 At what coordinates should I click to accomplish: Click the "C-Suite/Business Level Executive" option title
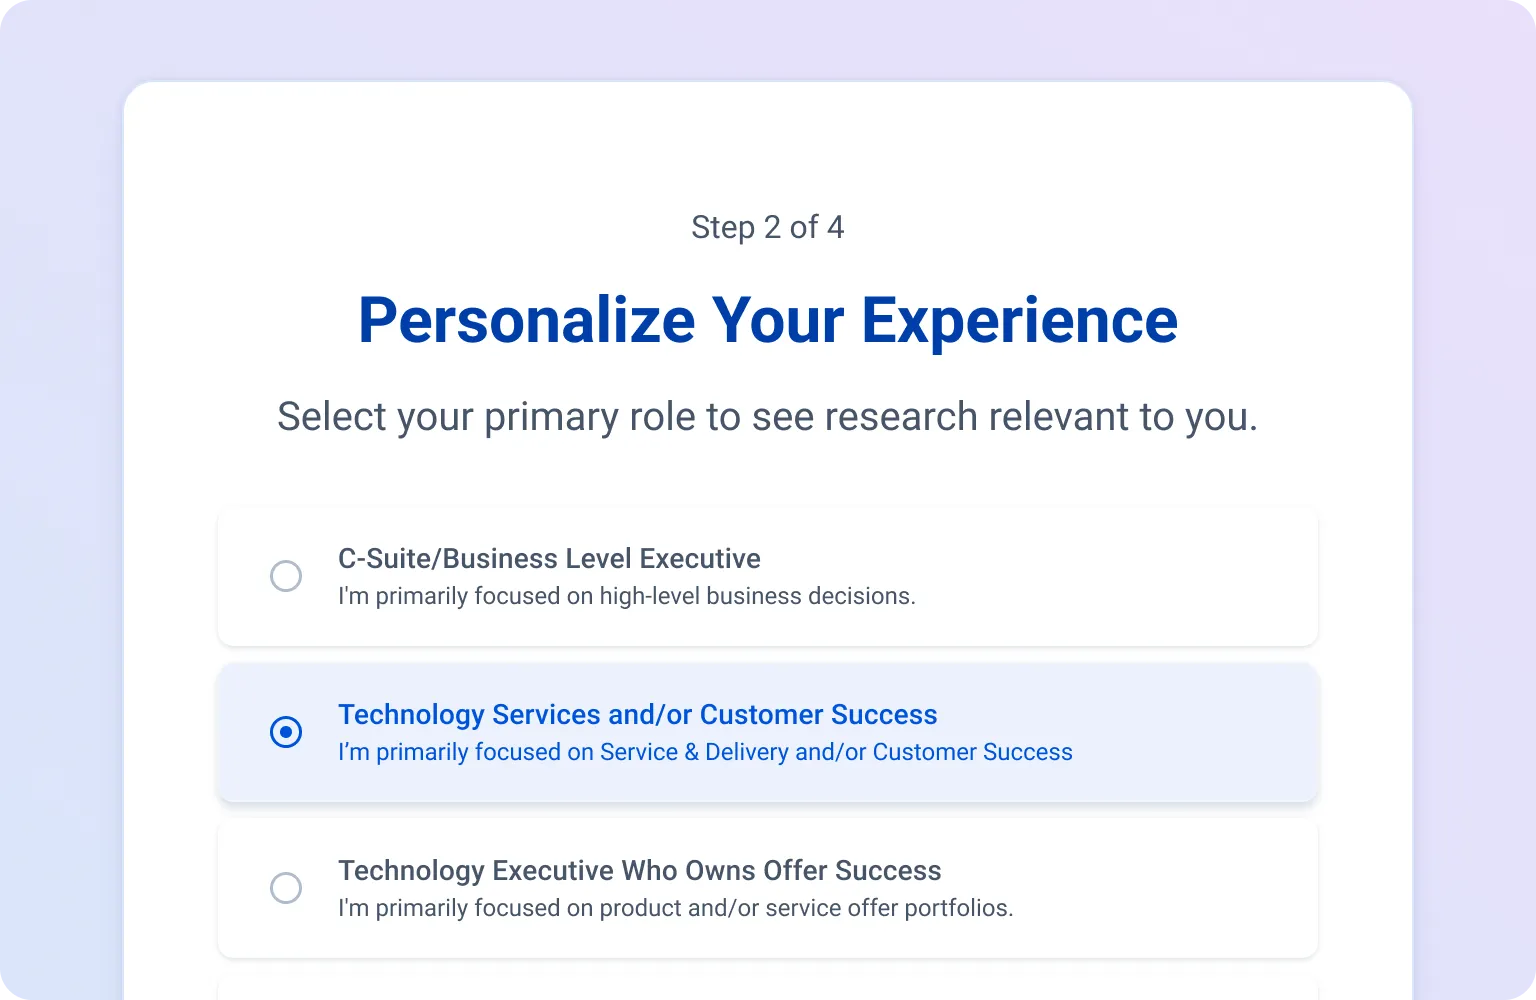tap(549, 558)
